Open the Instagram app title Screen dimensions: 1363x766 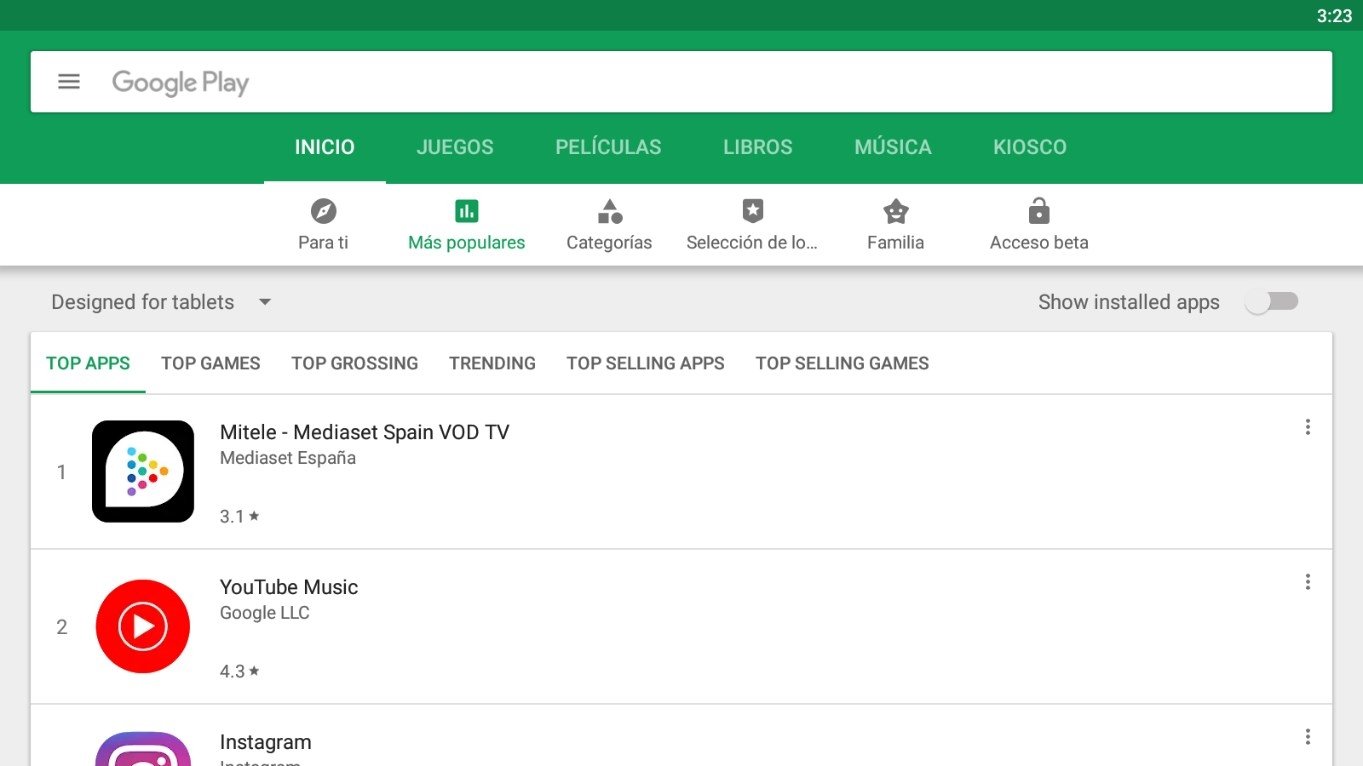coord(265,742)
